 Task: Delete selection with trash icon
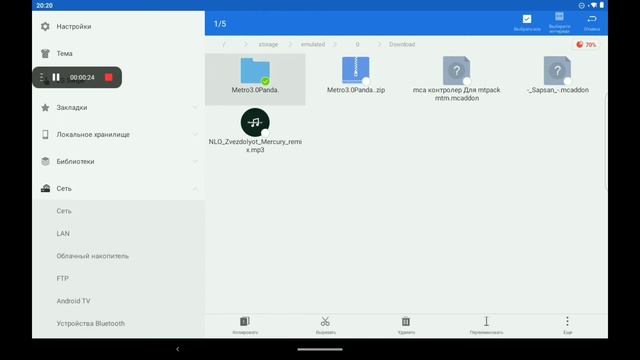click(406, 322)
